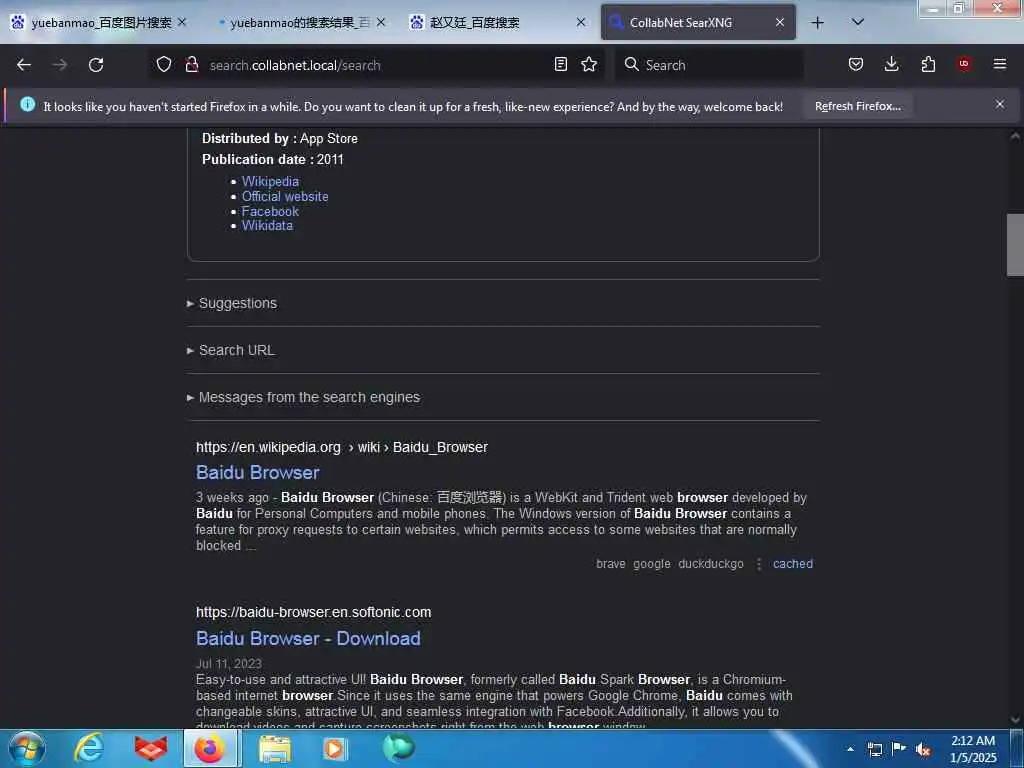Click the Publication date 2011 text
1024x768 pixels.
[x=272, y=159]
